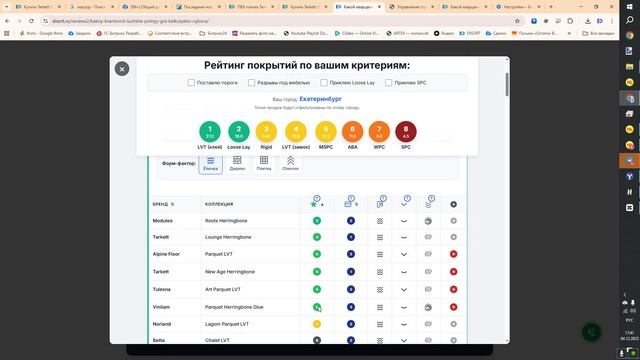This screenshot has width=640, height=360.
Task: Choose rank 6 ABA circle
Action: (x=353, y=132)
